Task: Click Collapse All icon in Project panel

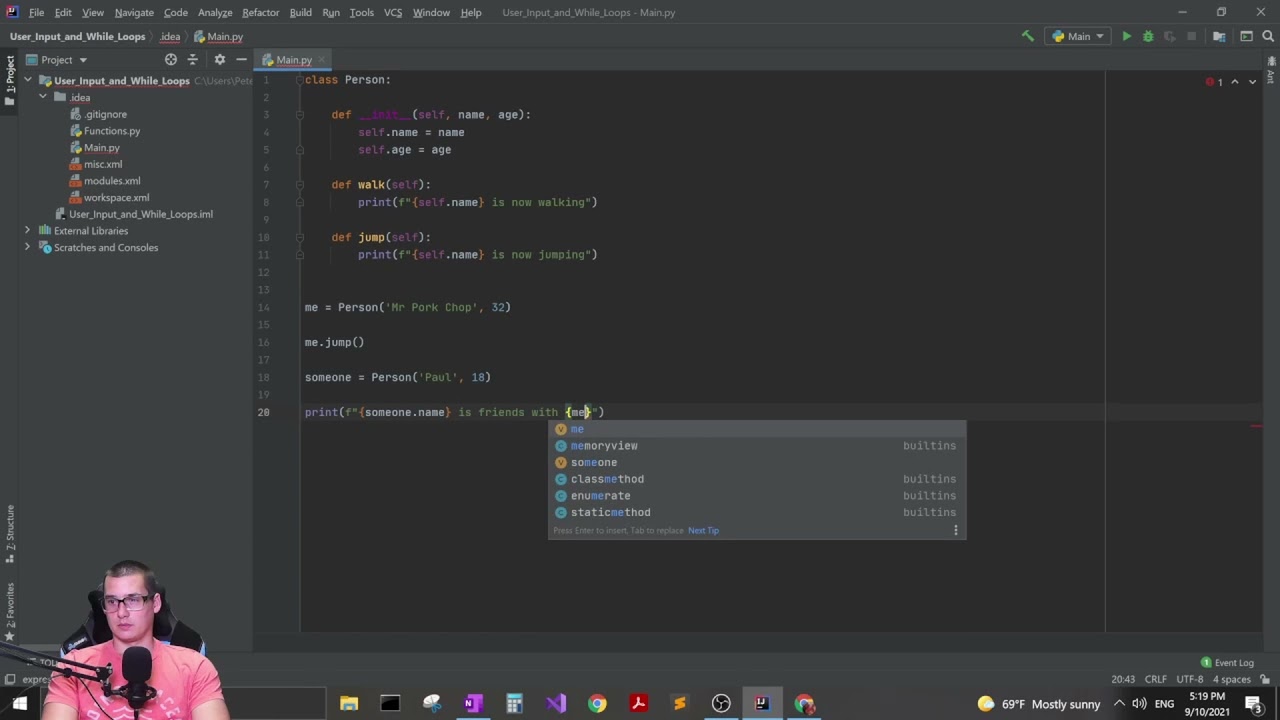Action: tap(193, 59)
